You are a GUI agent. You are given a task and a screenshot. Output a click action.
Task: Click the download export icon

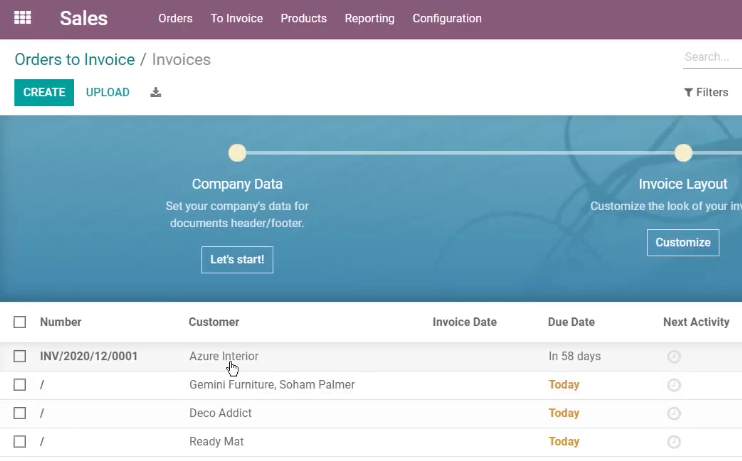pos(156,92)
